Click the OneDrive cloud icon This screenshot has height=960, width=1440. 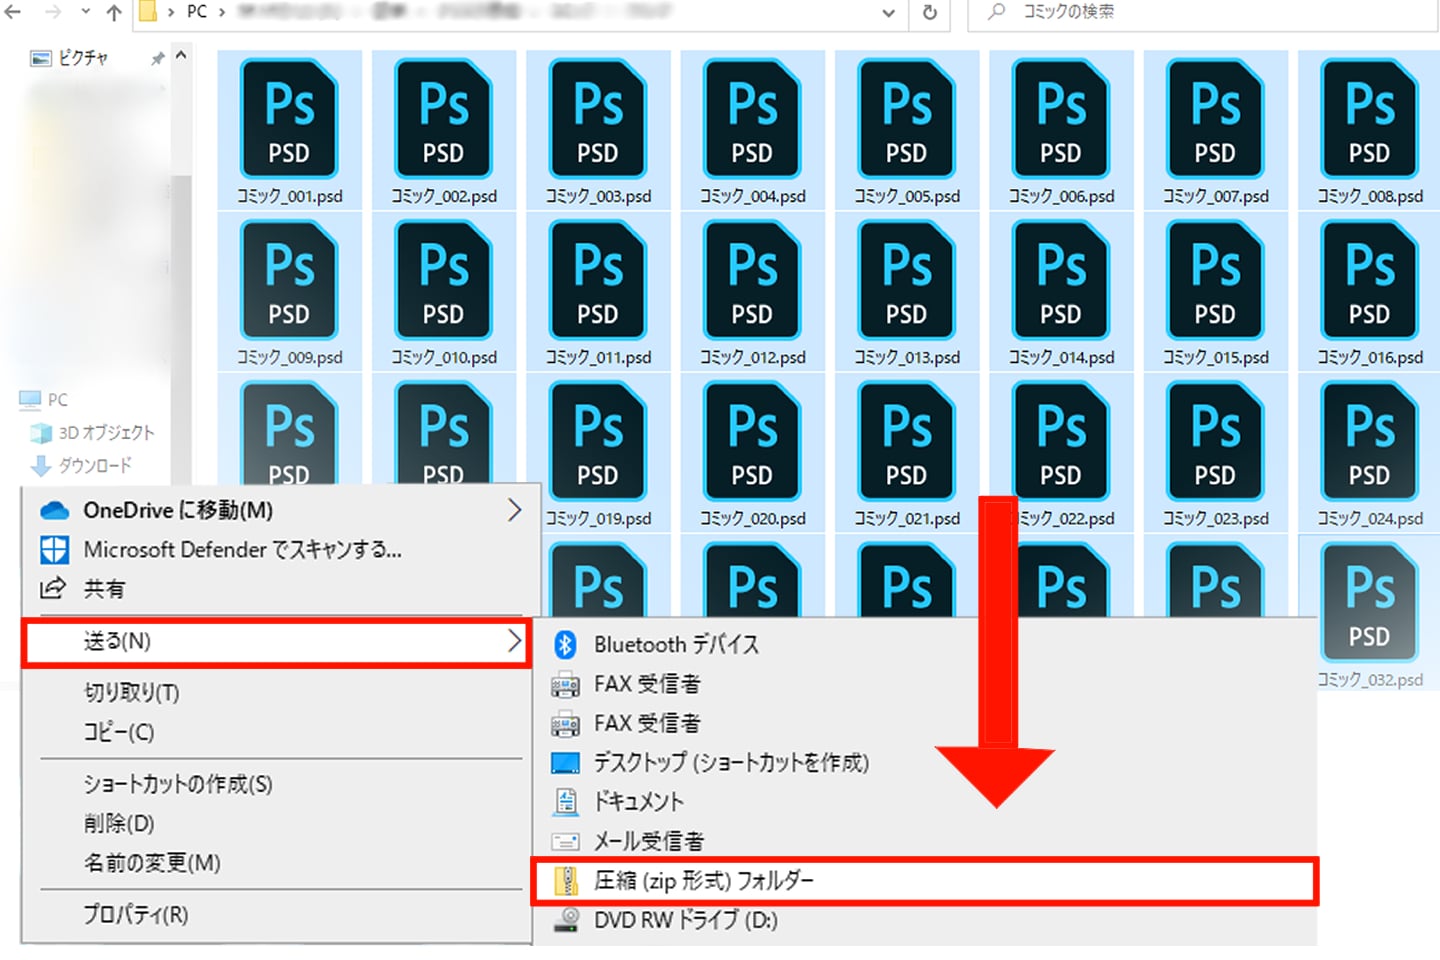[54, 511]
